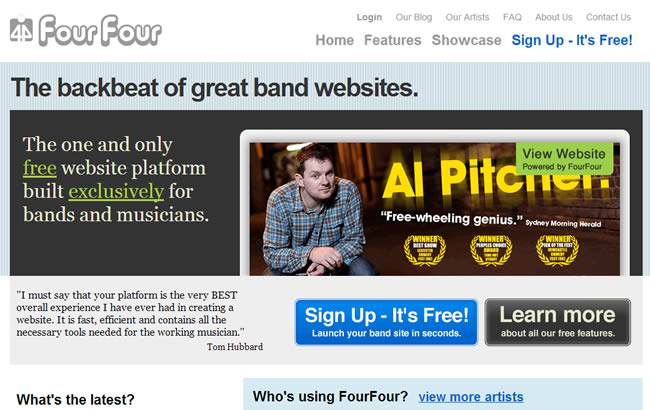Click the Winner Best Show laurel badge

coord(424,250)
